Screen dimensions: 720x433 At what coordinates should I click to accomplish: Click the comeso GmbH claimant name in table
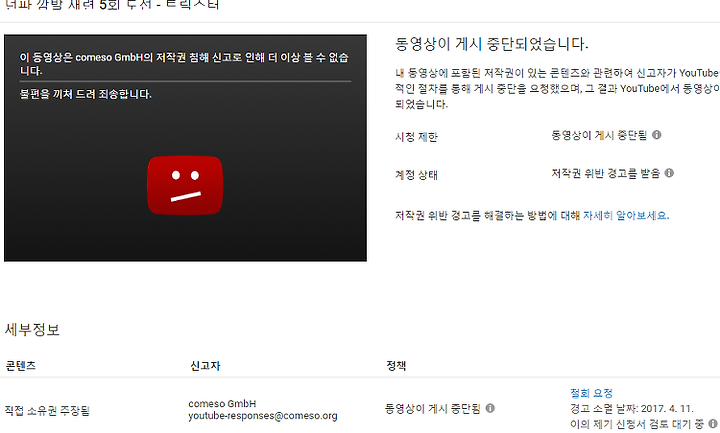click(222, 404)
